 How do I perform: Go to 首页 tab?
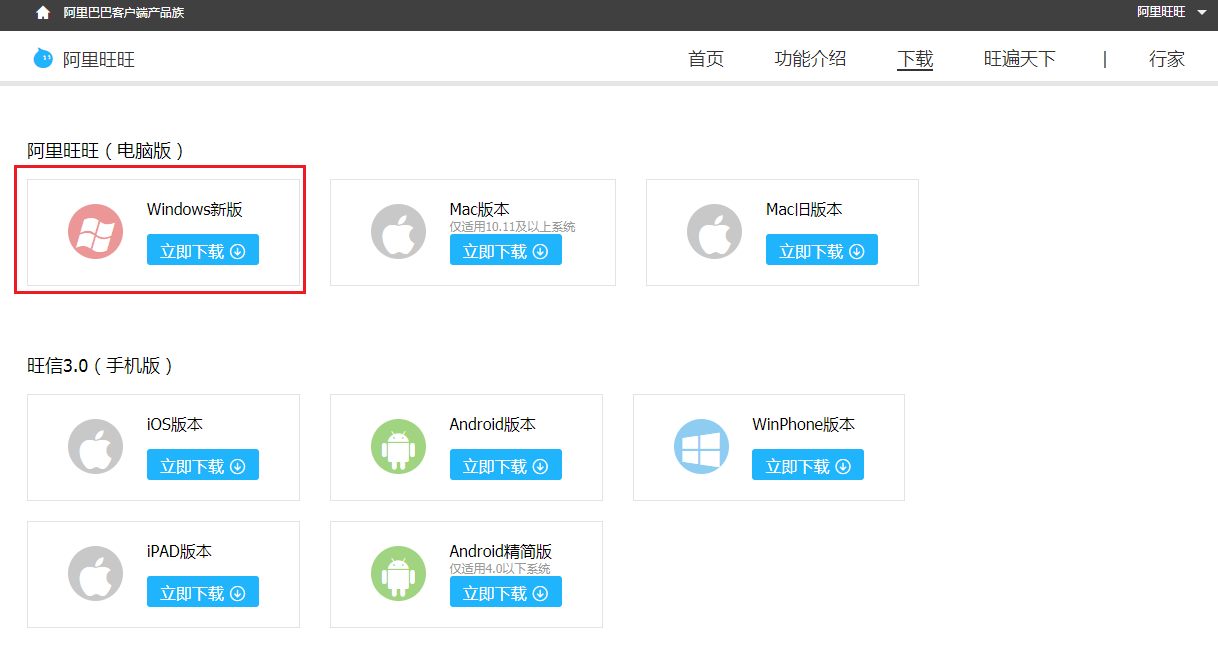point(706,59)
